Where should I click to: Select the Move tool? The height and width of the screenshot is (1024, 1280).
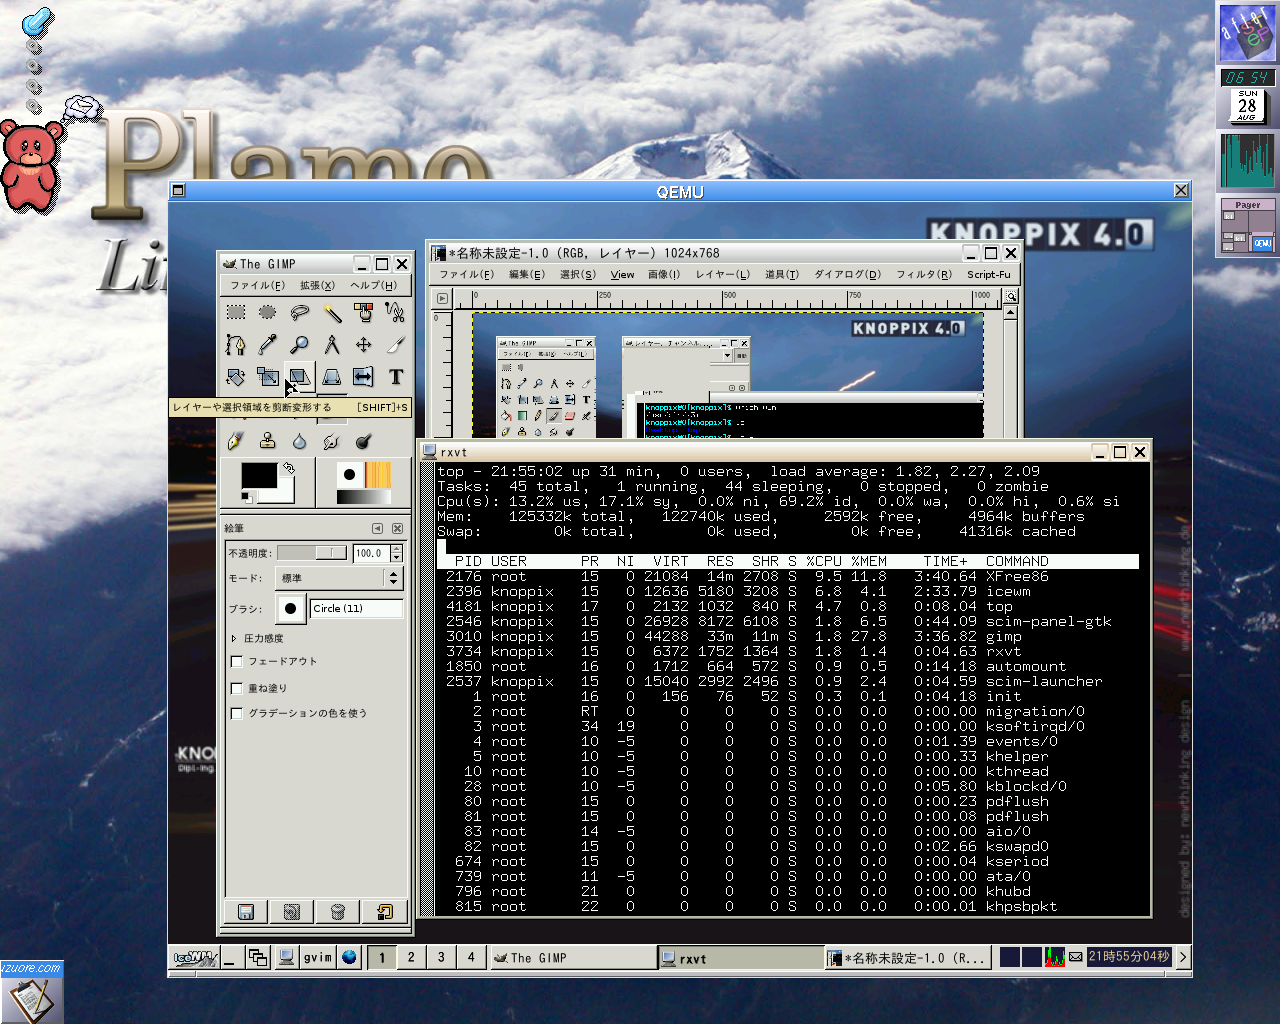click(364, 345)
